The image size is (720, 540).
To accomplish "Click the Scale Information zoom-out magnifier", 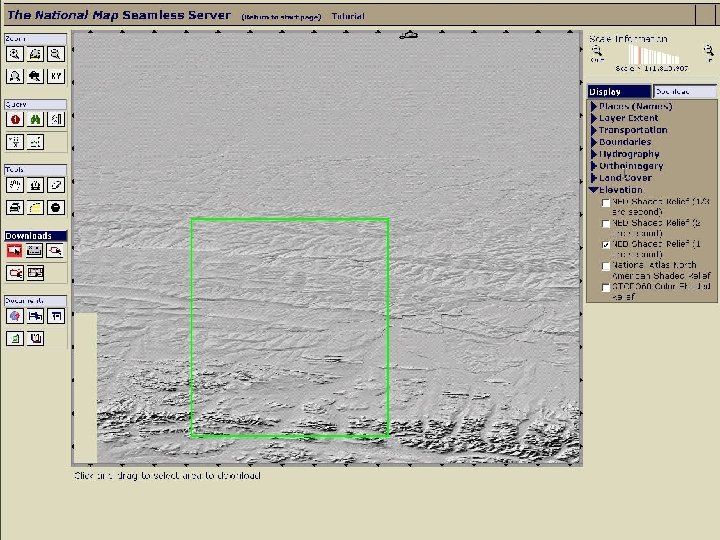I will (x=596, y=51).
